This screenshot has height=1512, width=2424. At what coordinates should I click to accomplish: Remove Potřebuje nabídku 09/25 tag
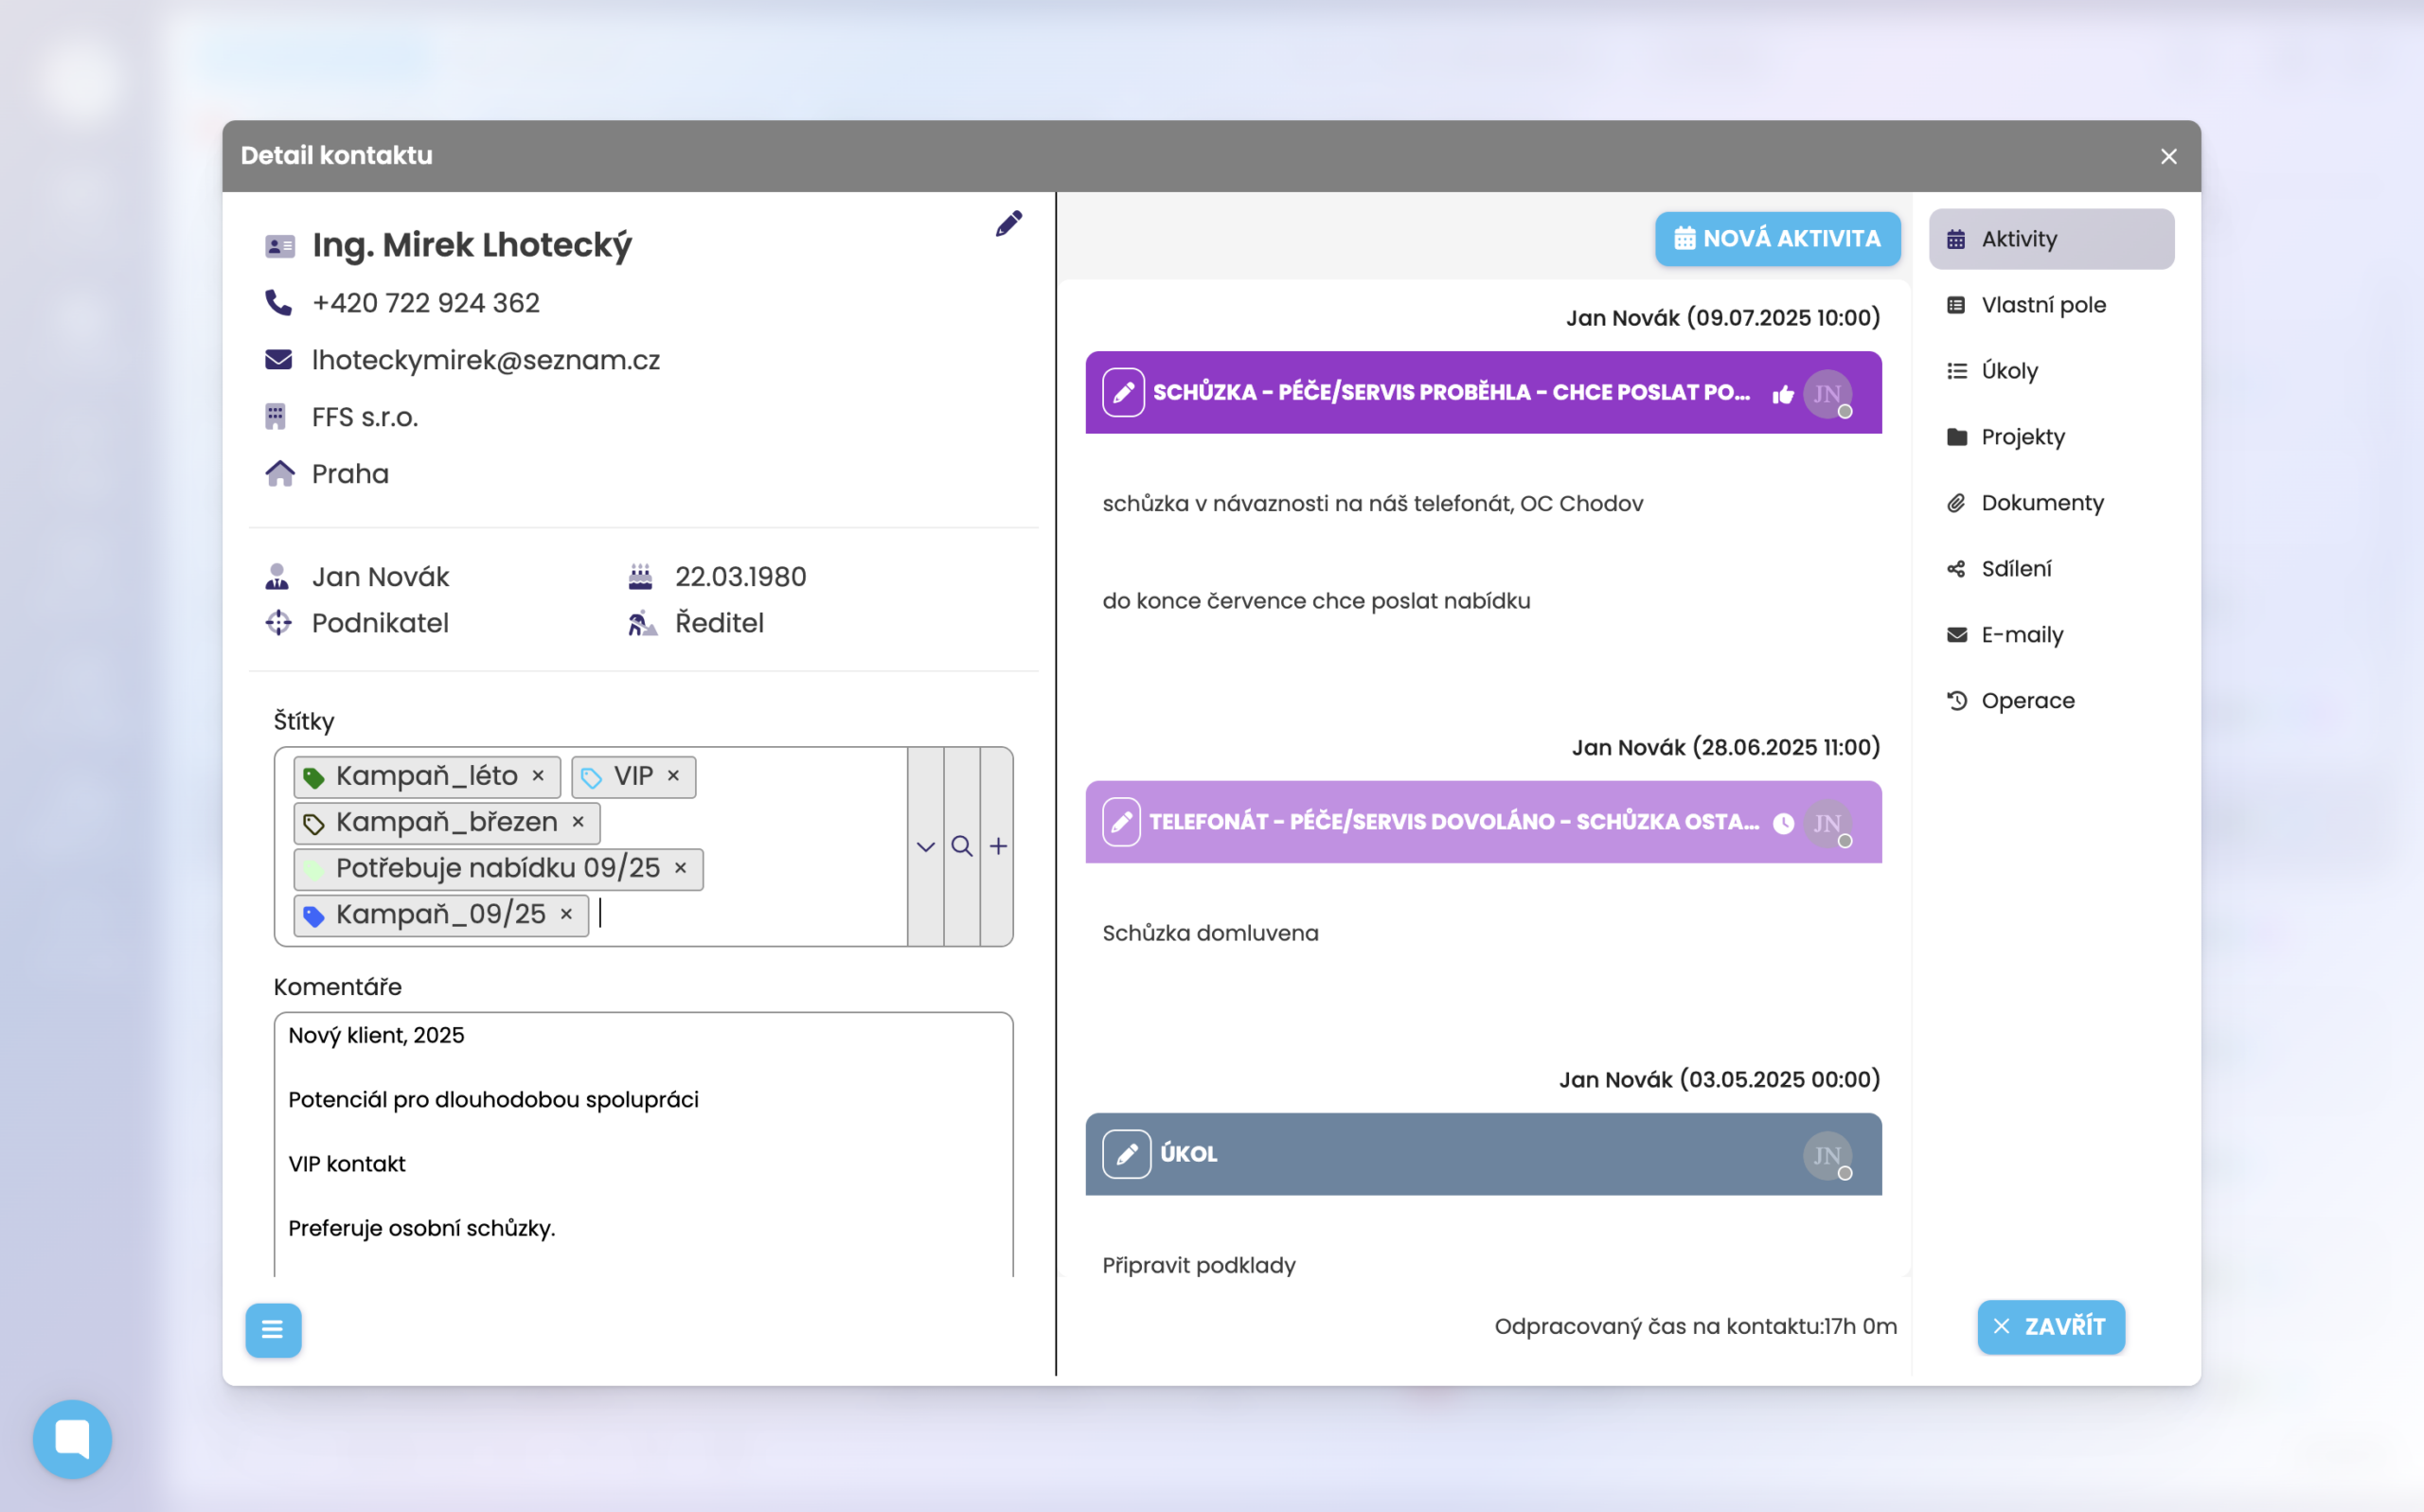[680, 868]
